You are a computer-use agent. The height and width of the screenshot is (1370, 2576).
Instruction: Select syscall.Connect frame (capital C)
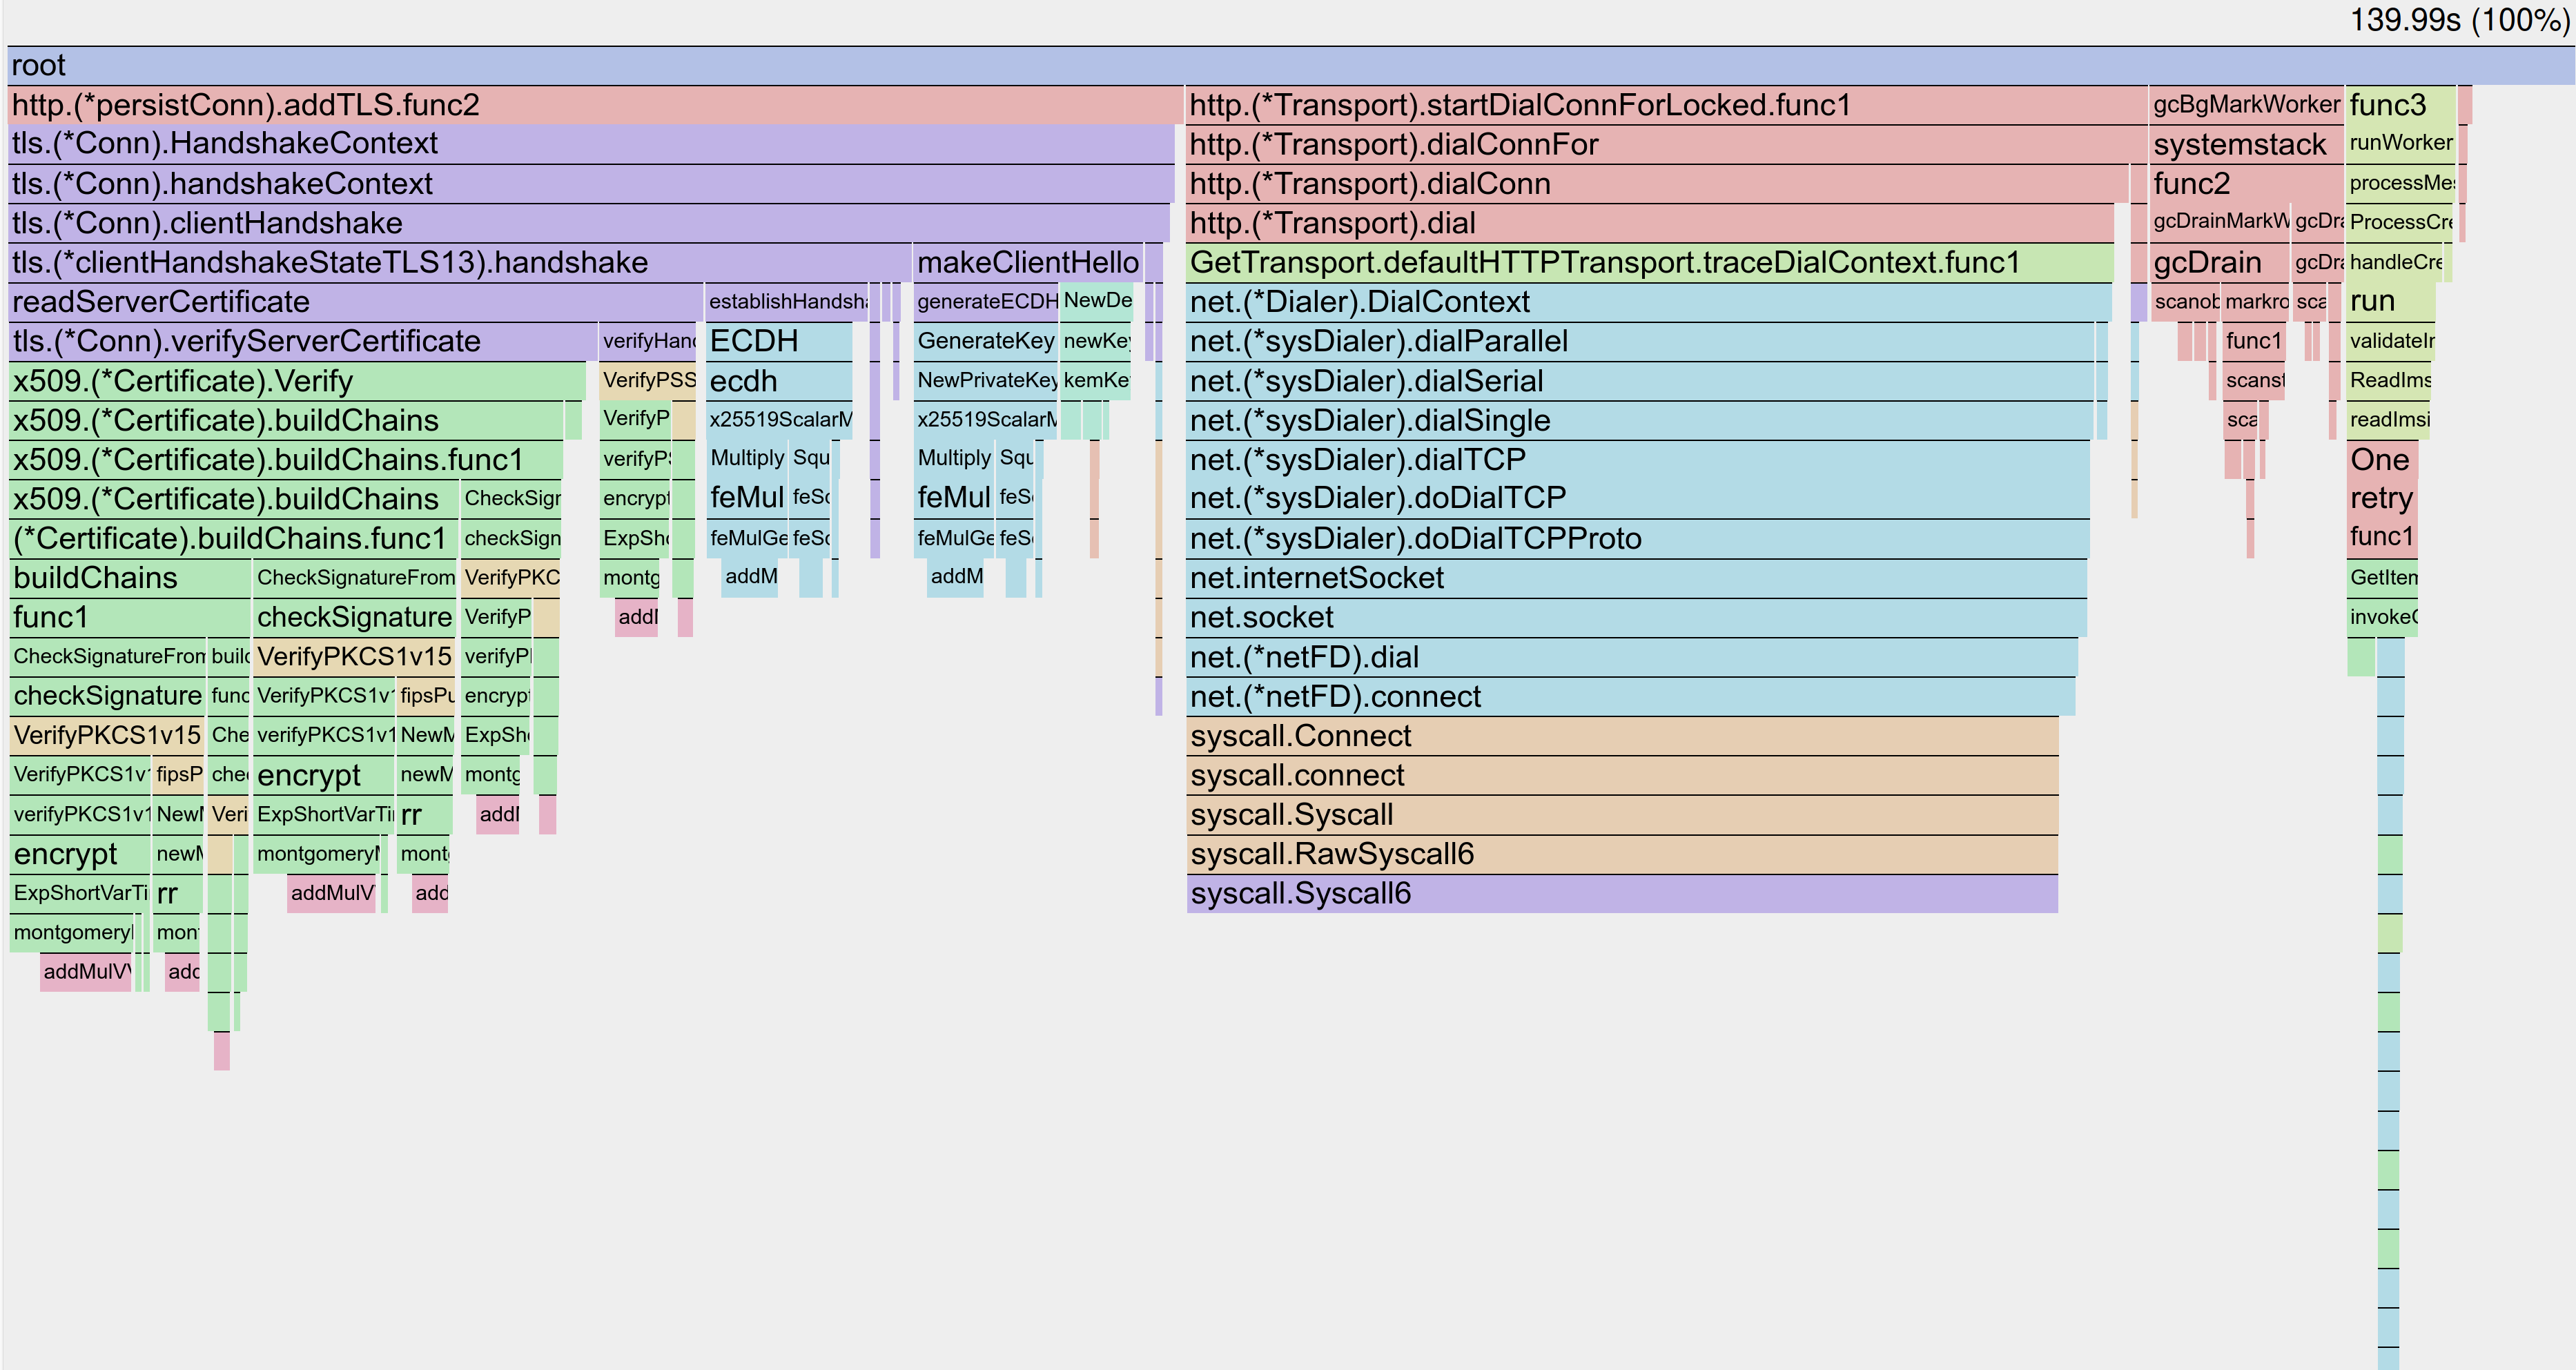point(1622,736)
